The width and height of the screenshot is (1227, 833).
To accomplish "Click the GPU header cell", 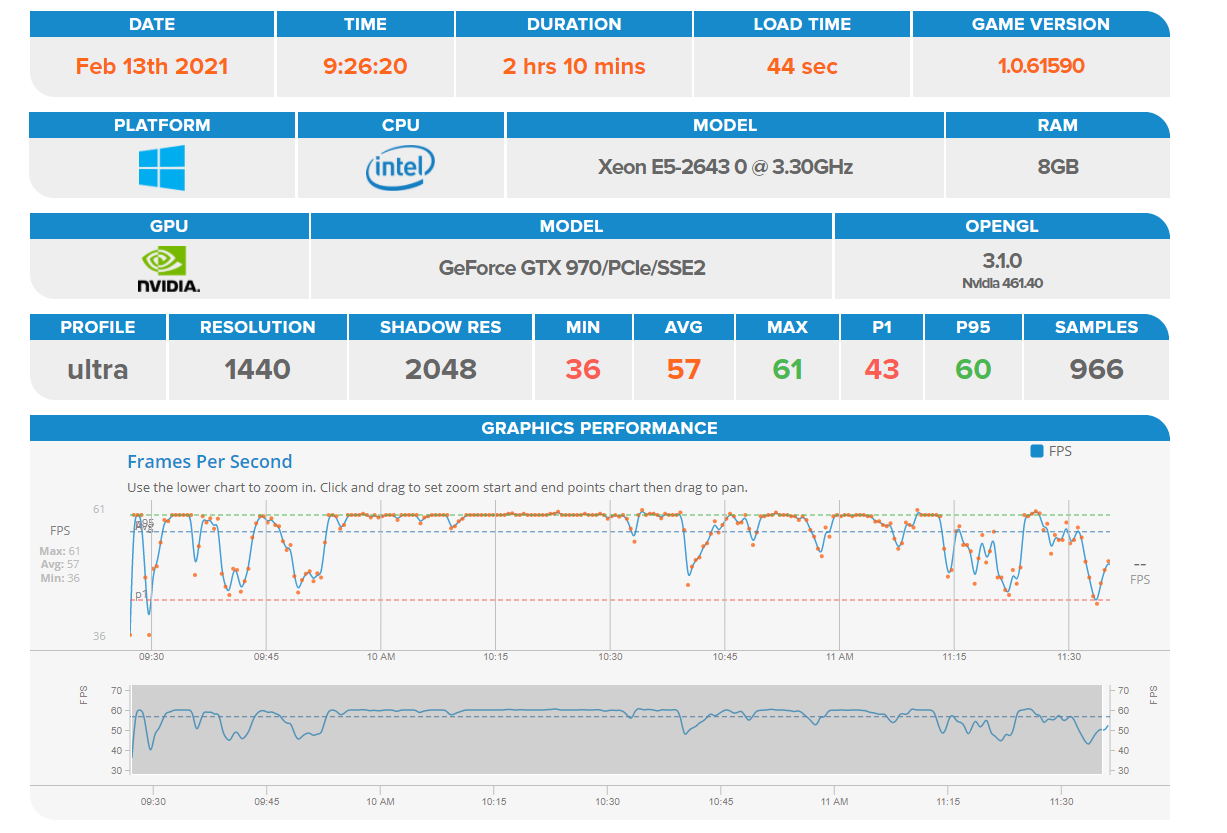I will pyautogui.click(x=169, y=226).
